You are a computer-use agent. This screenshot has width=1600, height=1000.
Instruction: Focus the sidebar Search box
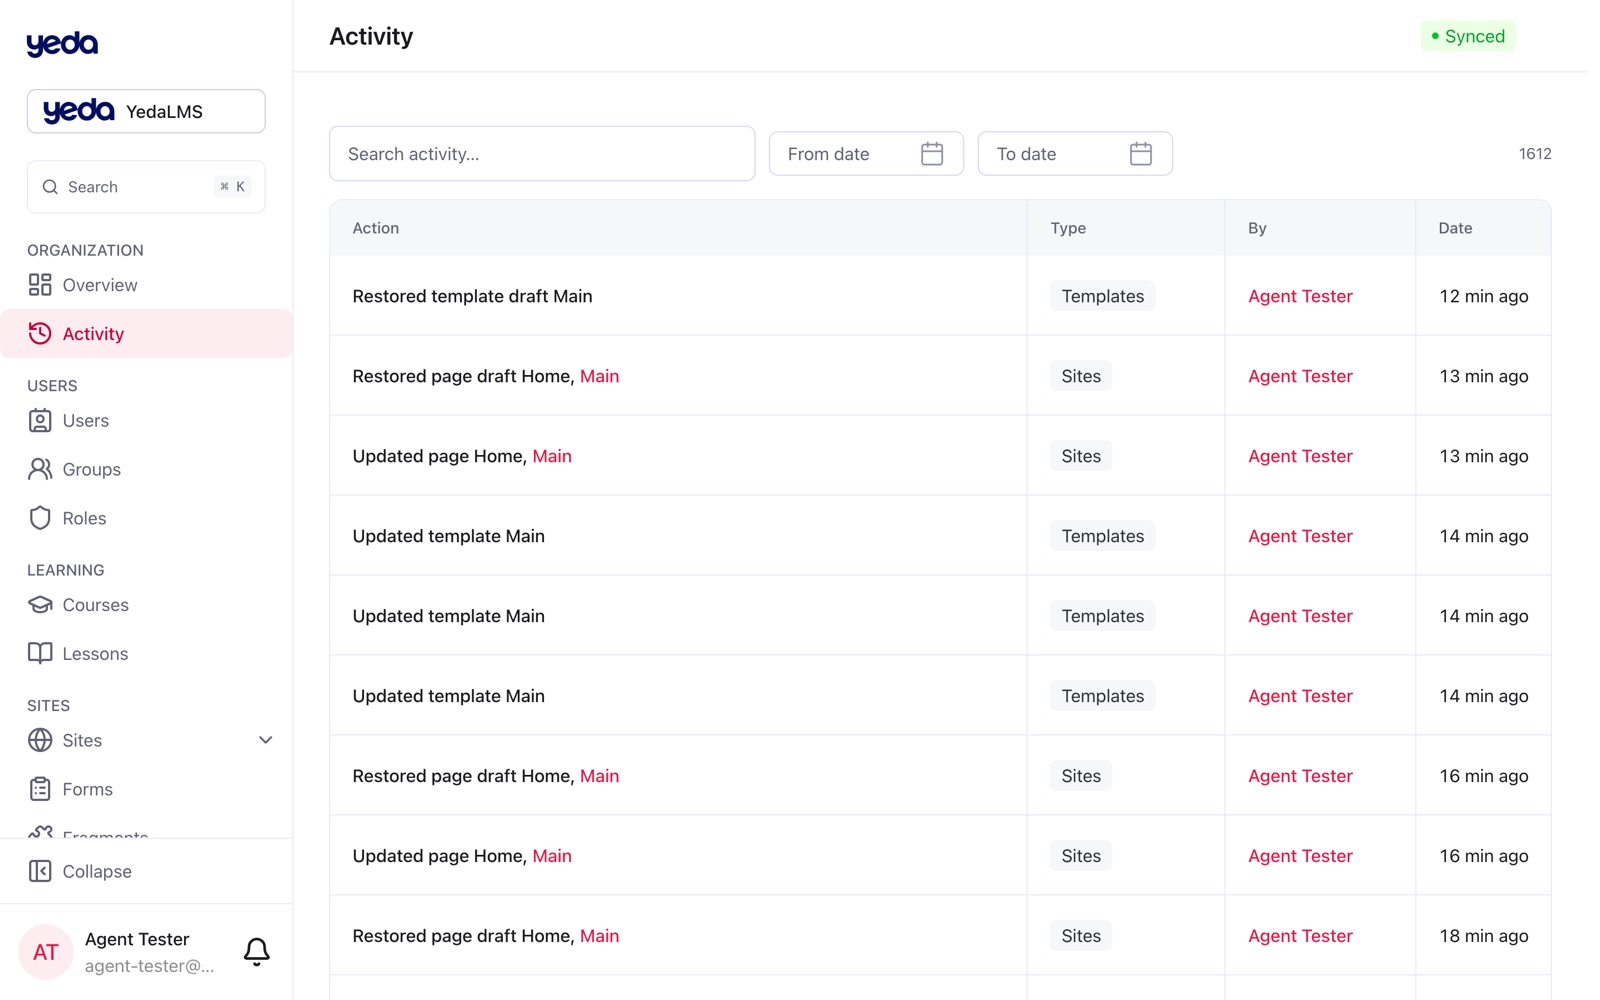pyautogui.click(x=146, y=187)
